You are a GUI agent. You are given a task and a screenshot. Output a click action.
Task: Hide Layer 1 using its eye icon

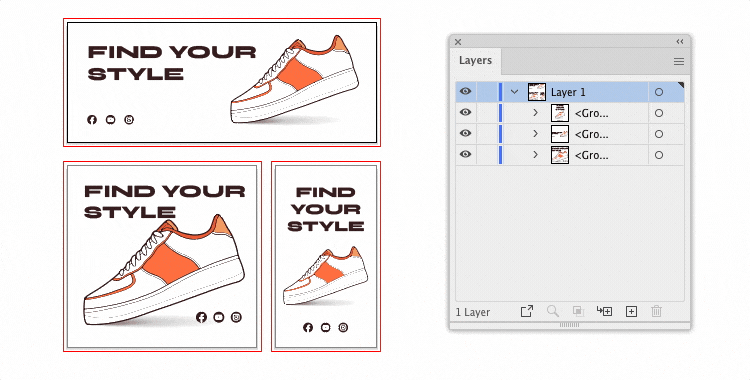pos(465,91)
